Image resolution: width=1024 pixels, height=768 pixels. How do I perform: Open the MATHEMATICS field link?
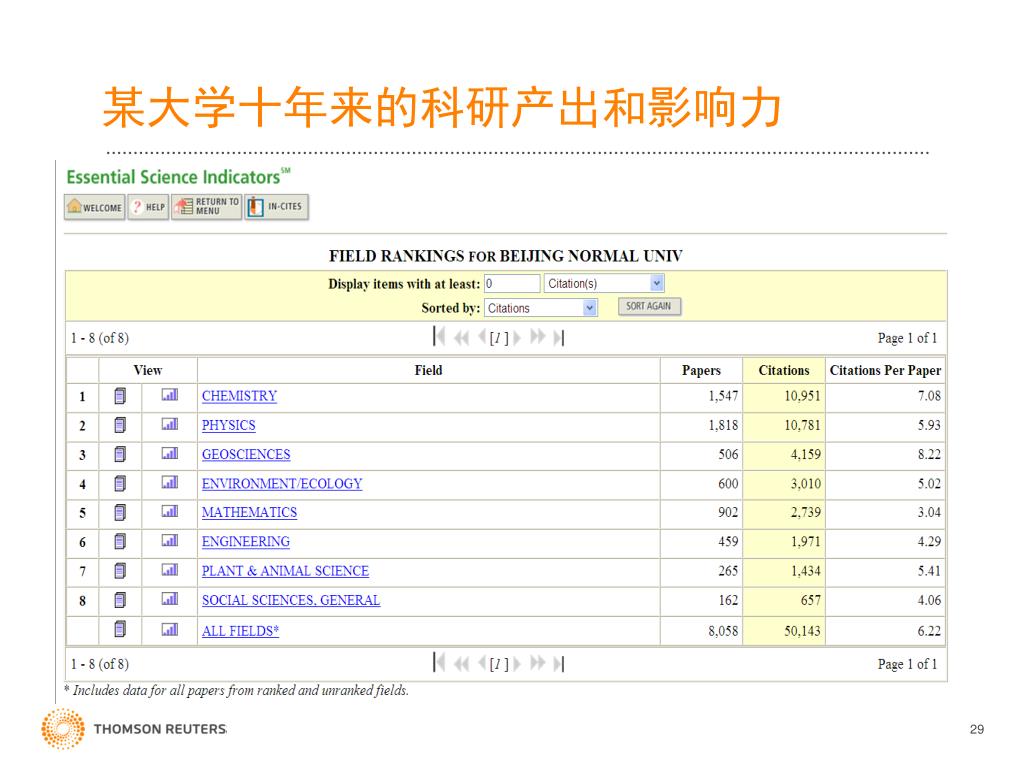tap(249, 512)
